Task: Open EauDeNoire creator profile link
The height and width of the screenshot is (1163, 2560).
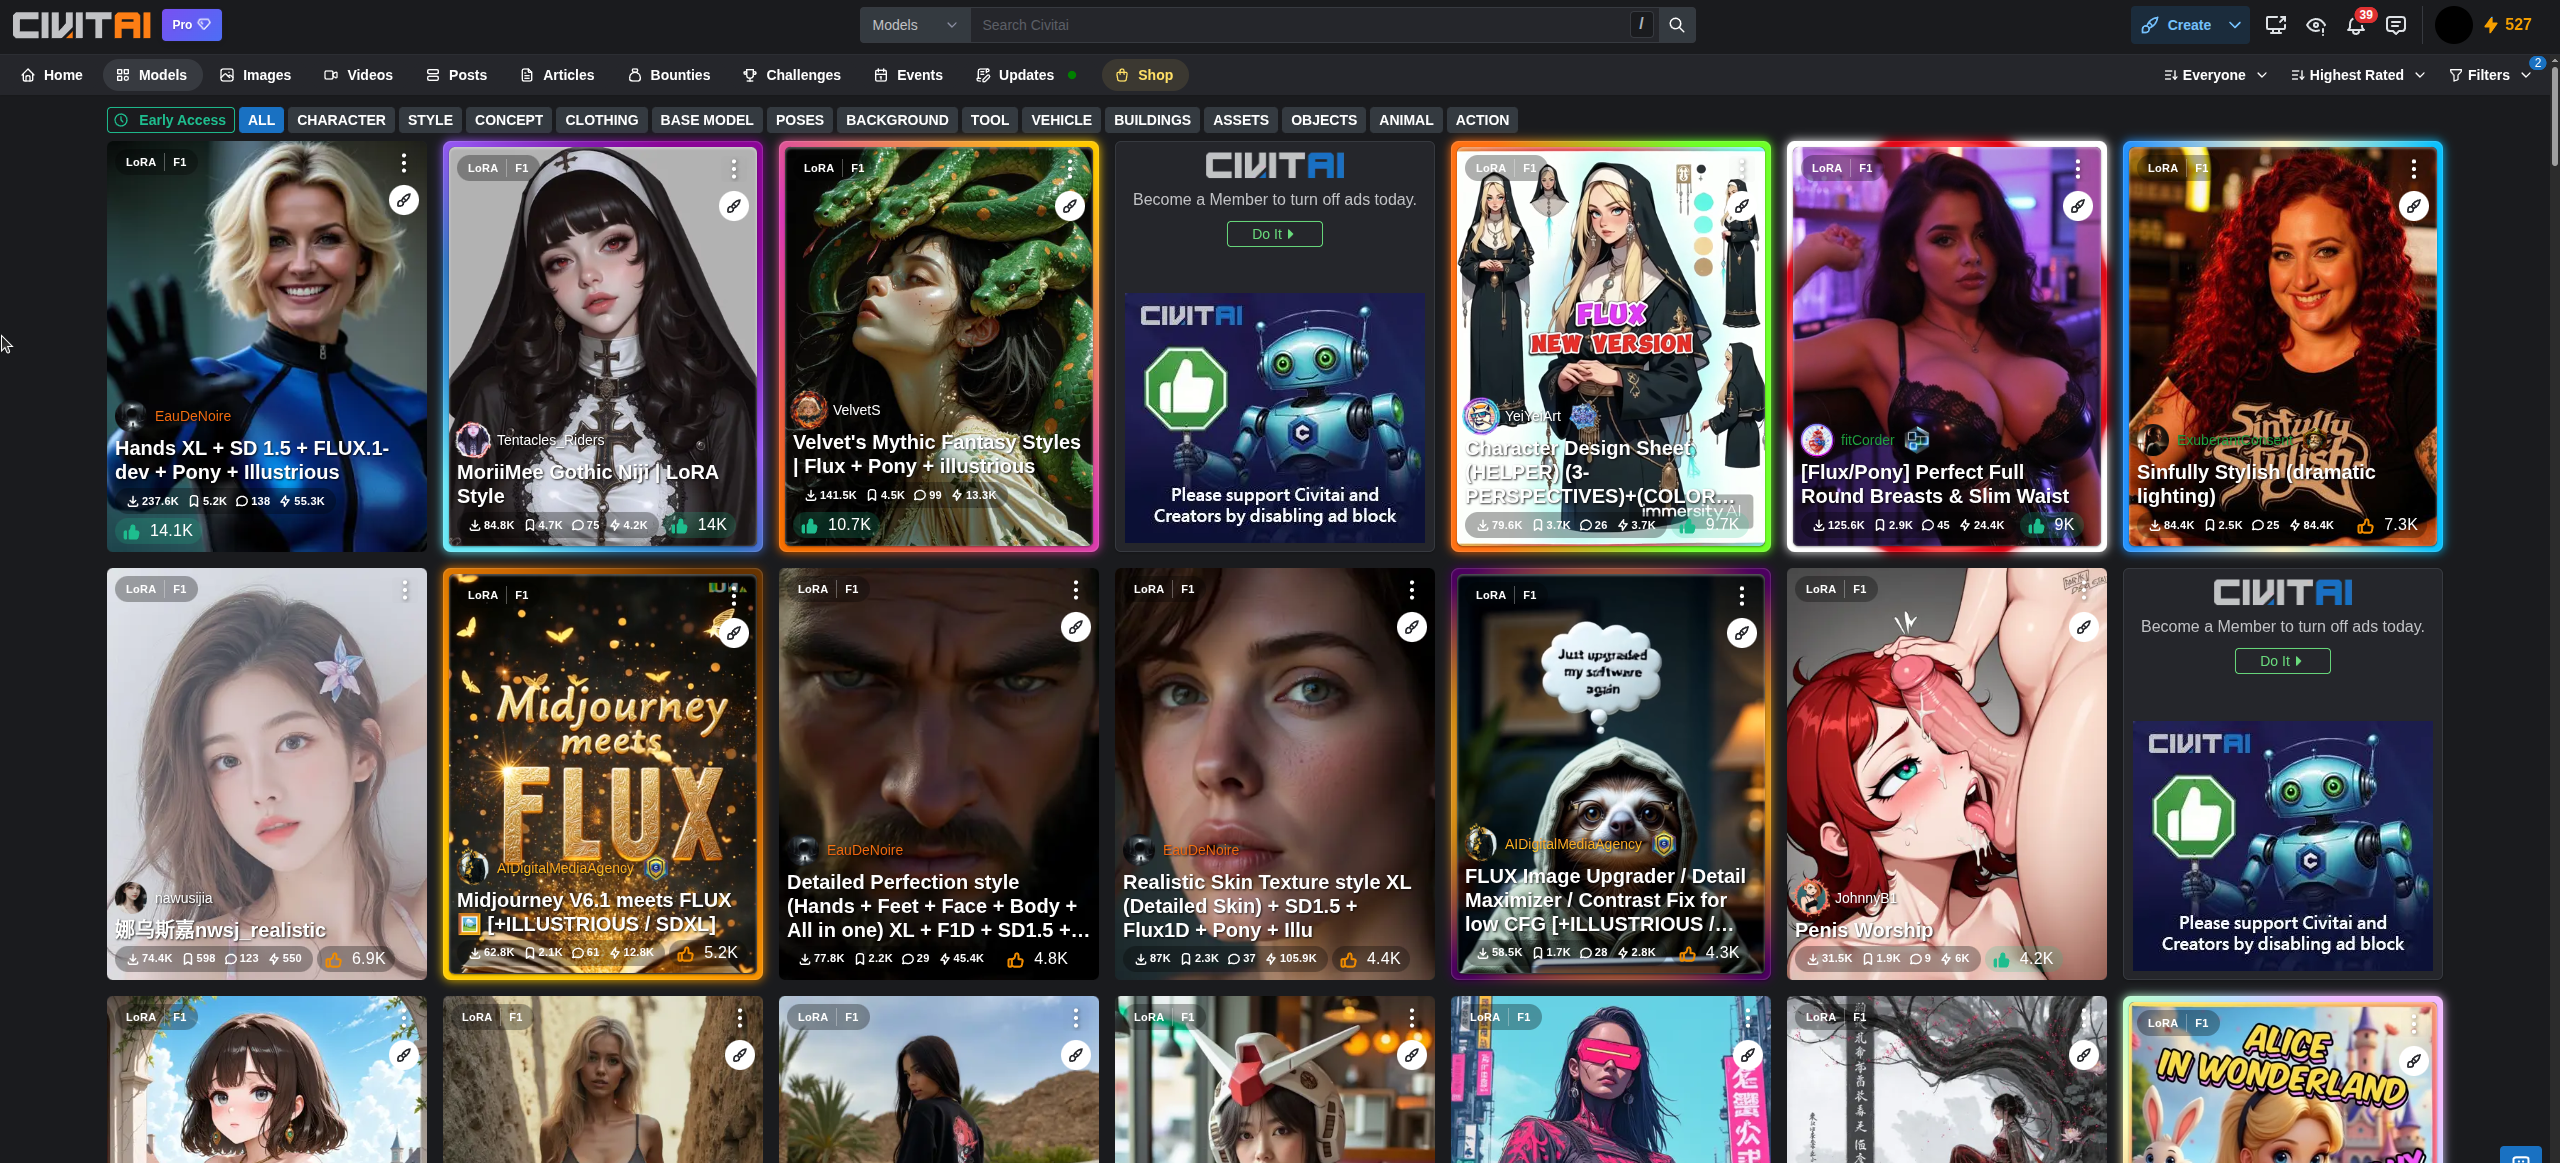Action: point(192,416)
